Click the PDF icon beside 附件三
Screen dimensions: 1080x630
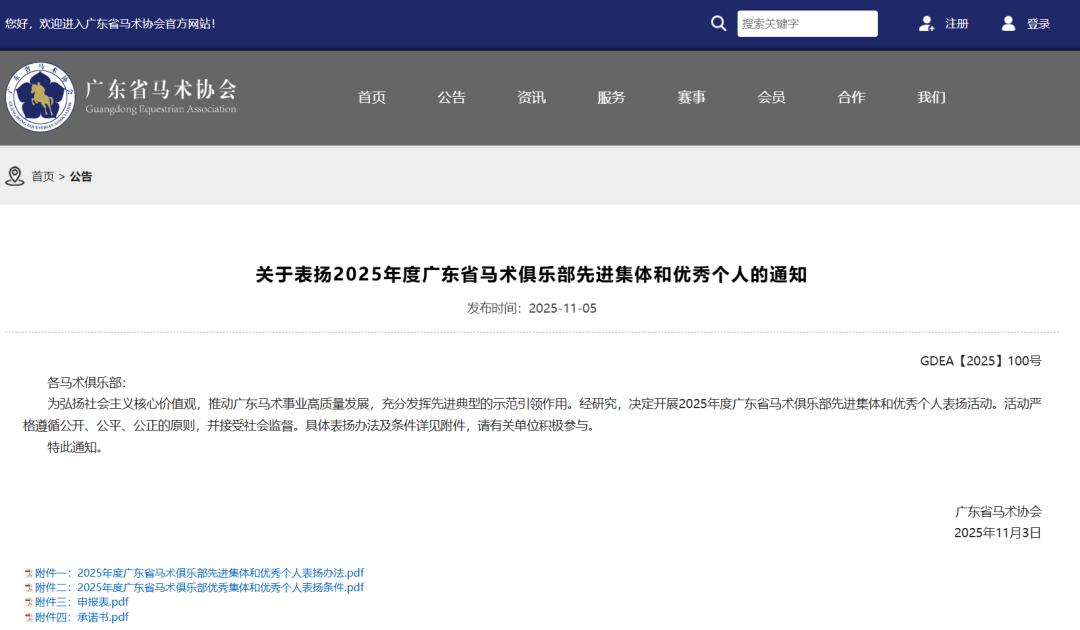click(x=28, y=603)
